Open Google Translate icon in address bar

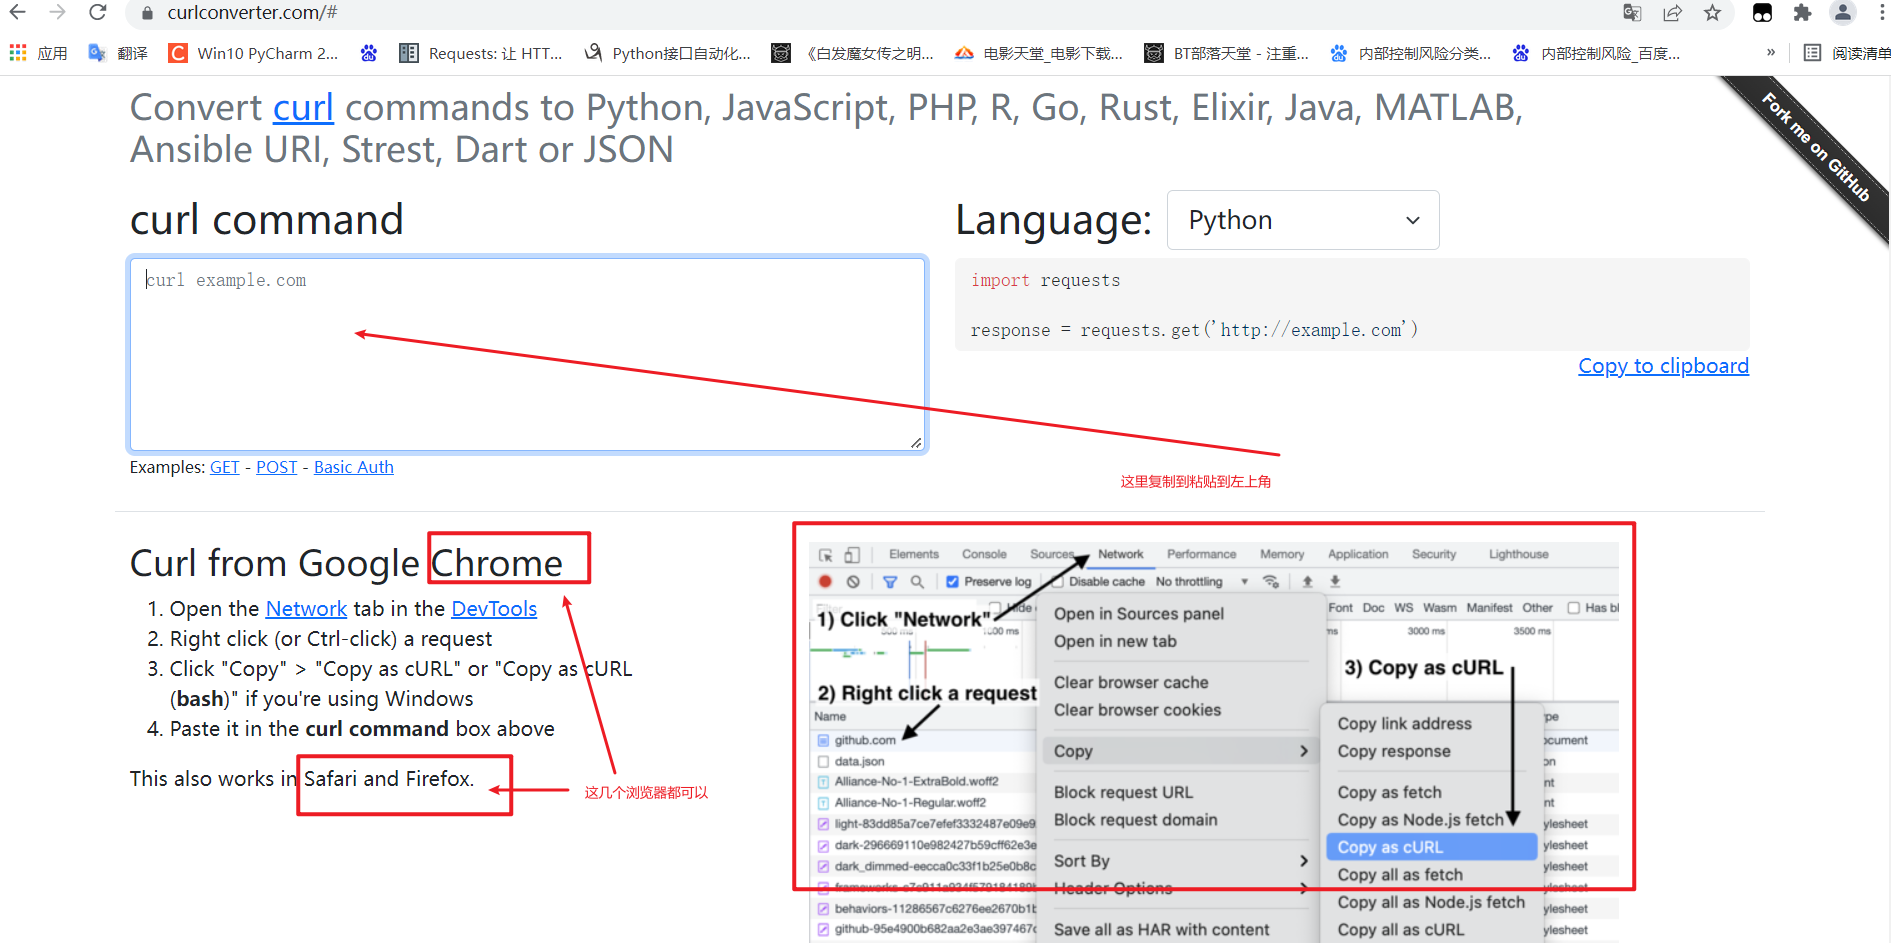pos(1632,13)
